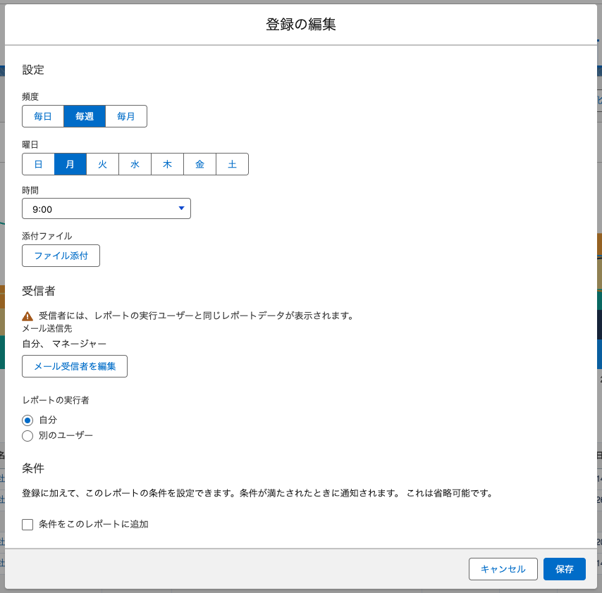Choose 月 (Monday) as day

[70, 164]
